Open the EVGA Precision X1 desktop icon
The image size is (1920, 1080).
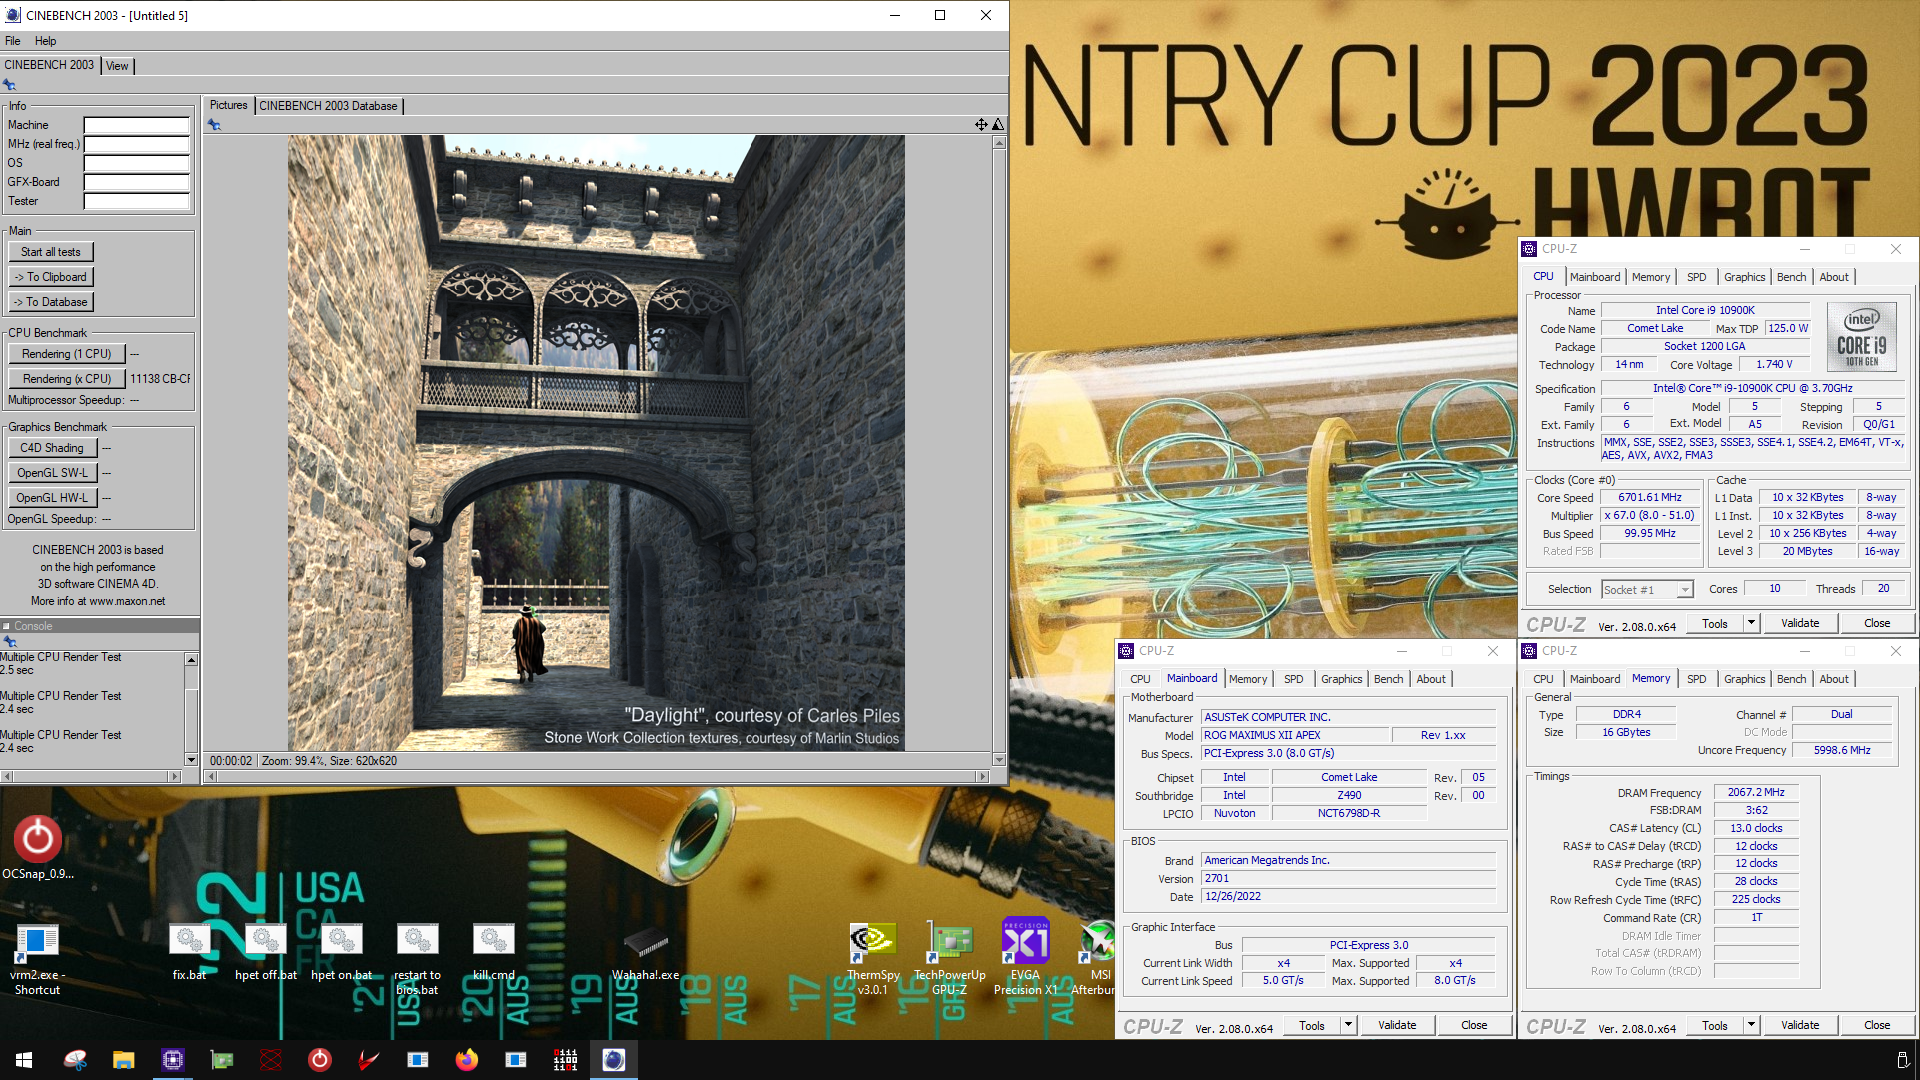point(1025,958)
